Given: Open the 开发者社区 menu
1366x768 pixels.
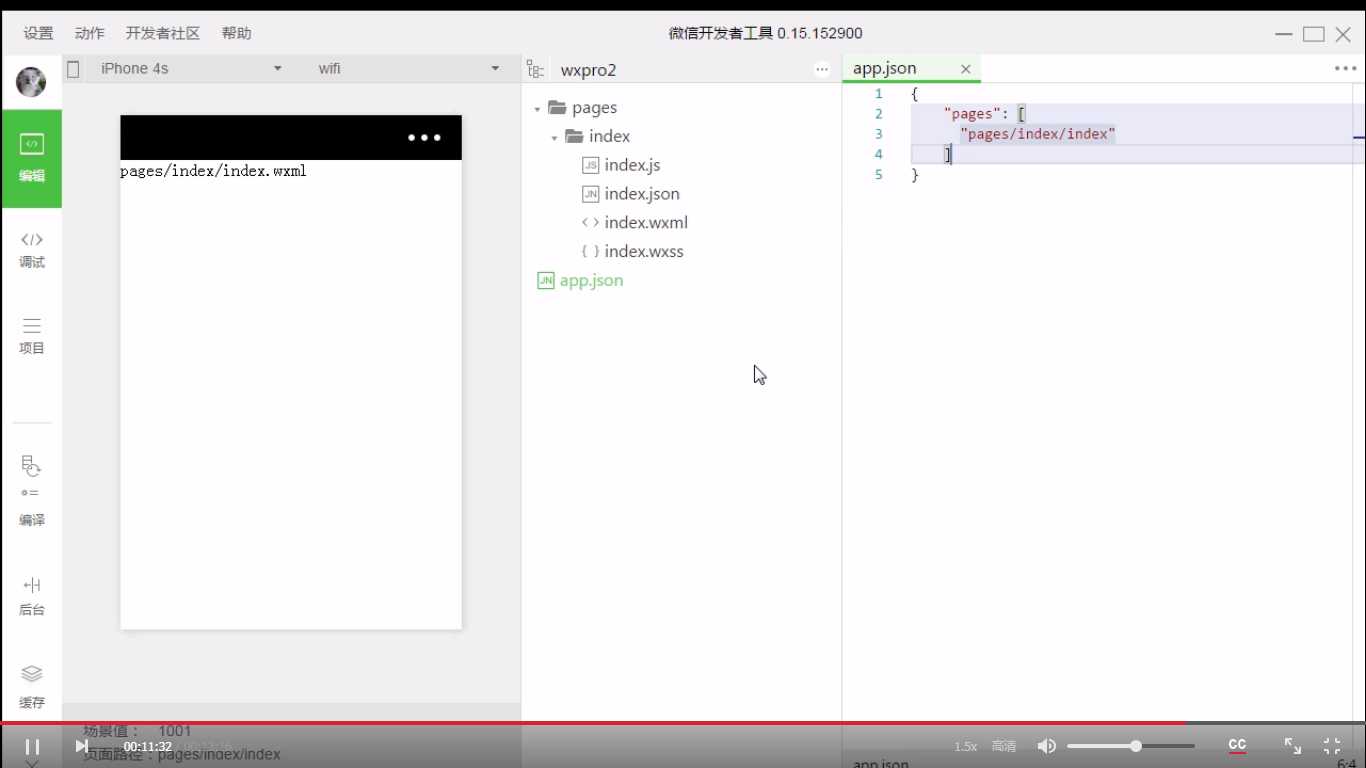Looking at the screenshot, I should (162, 33).
